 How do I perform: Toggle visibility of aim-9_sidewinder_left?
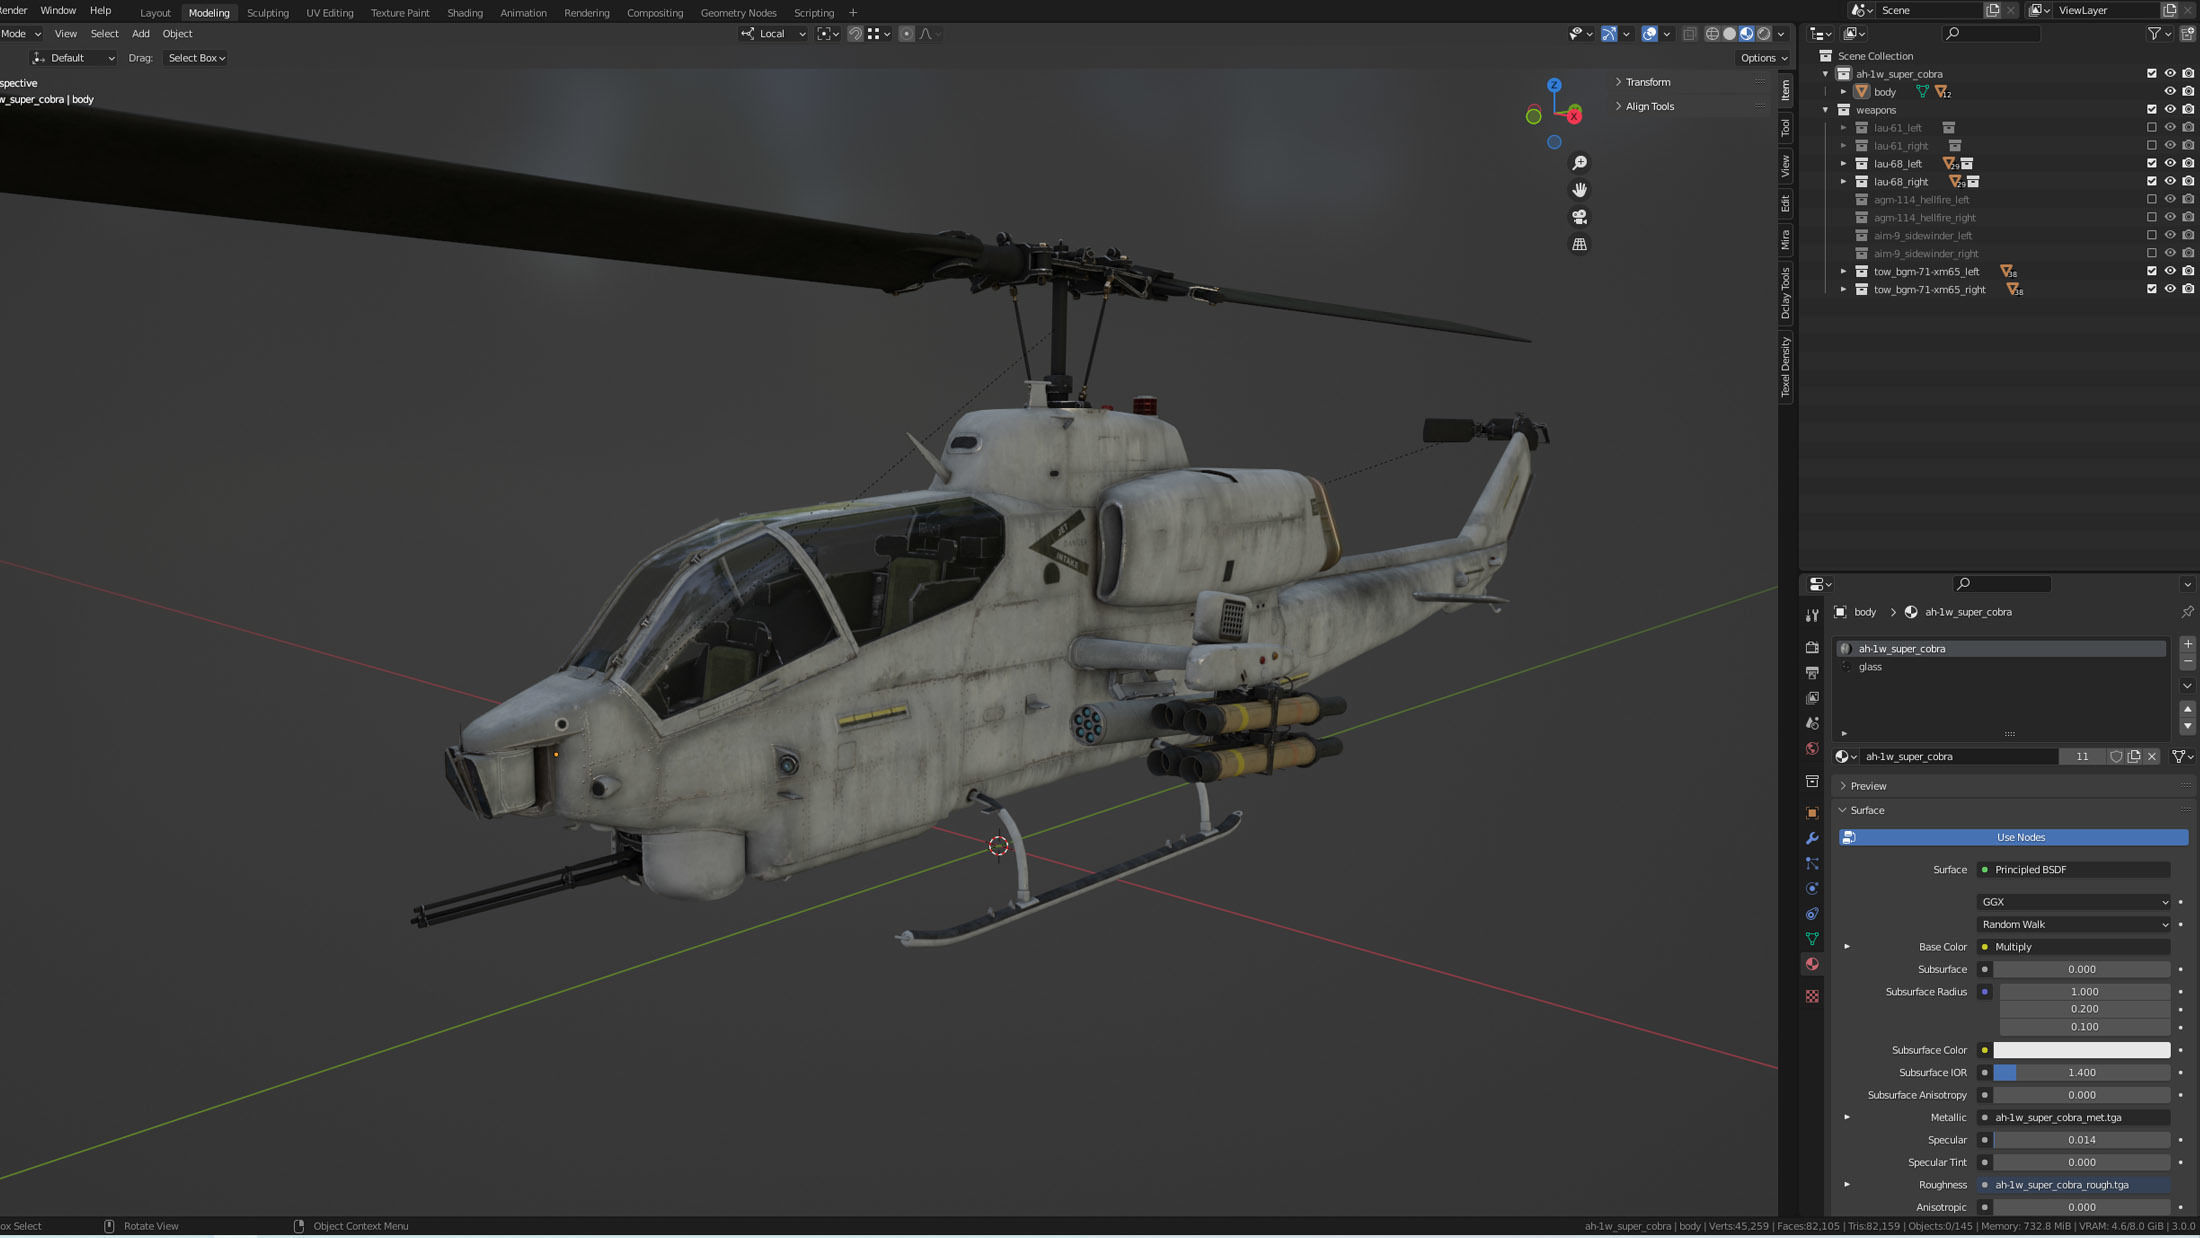tap(2169, 236)
